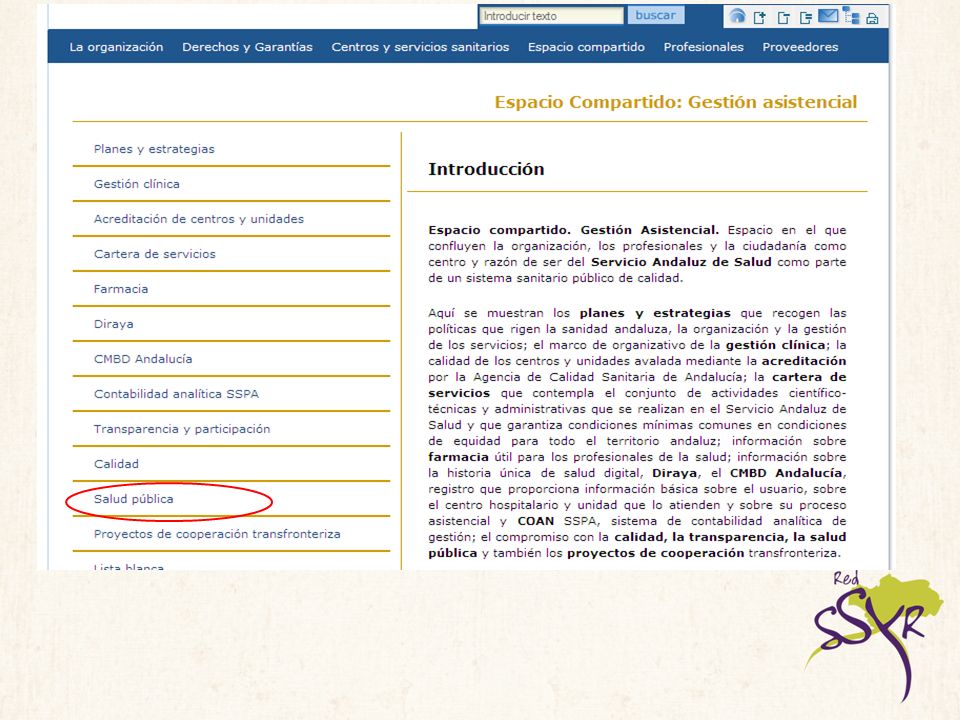Open 'Contabilidad analítica SSPA' link
This screenshot has width=960, height=720.
click(176, 394)
